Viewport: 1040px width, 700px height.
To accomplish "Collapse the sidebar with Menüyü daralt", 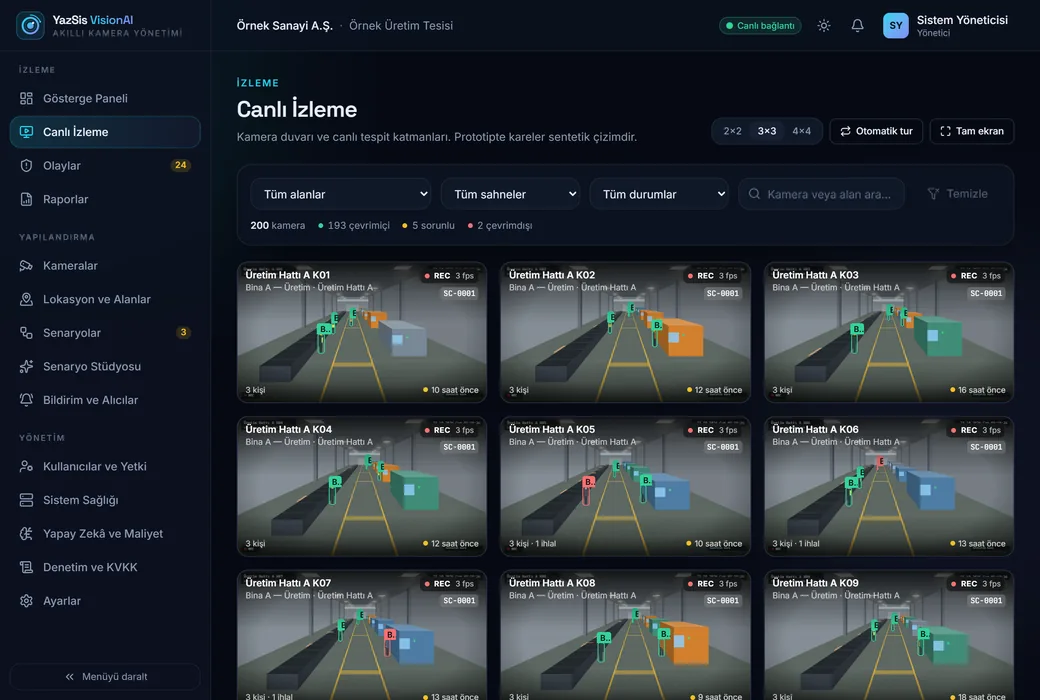I will [105, 677].
